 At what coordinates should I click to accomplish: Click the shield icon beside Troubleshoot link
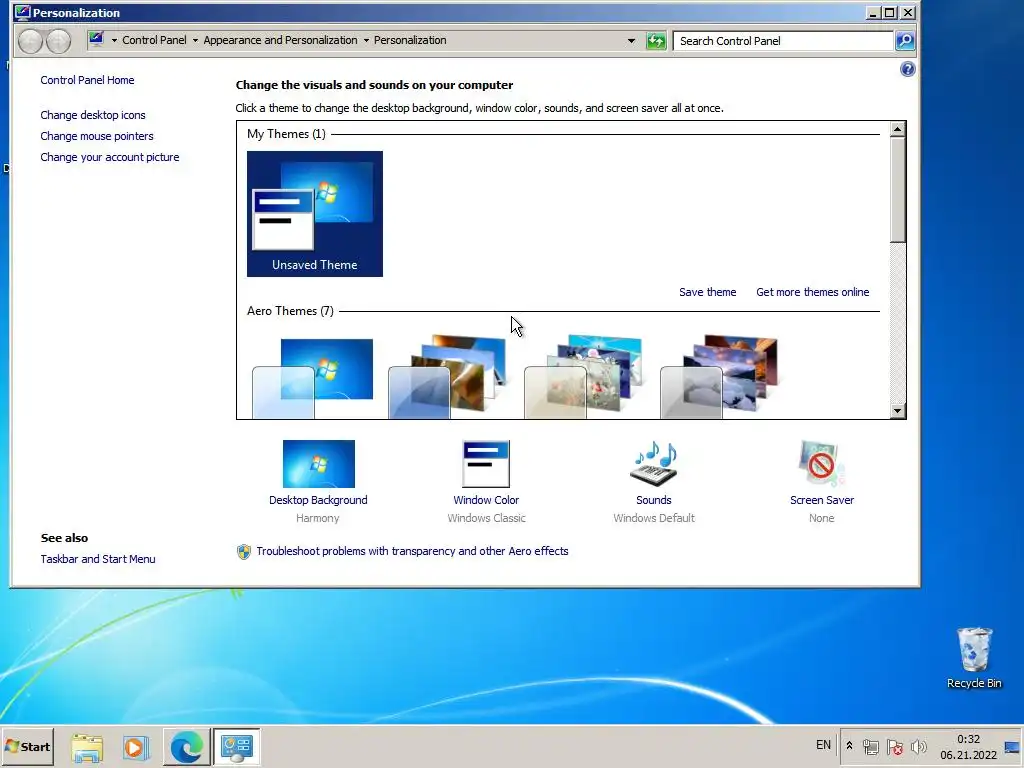click(x=244, y=552)
